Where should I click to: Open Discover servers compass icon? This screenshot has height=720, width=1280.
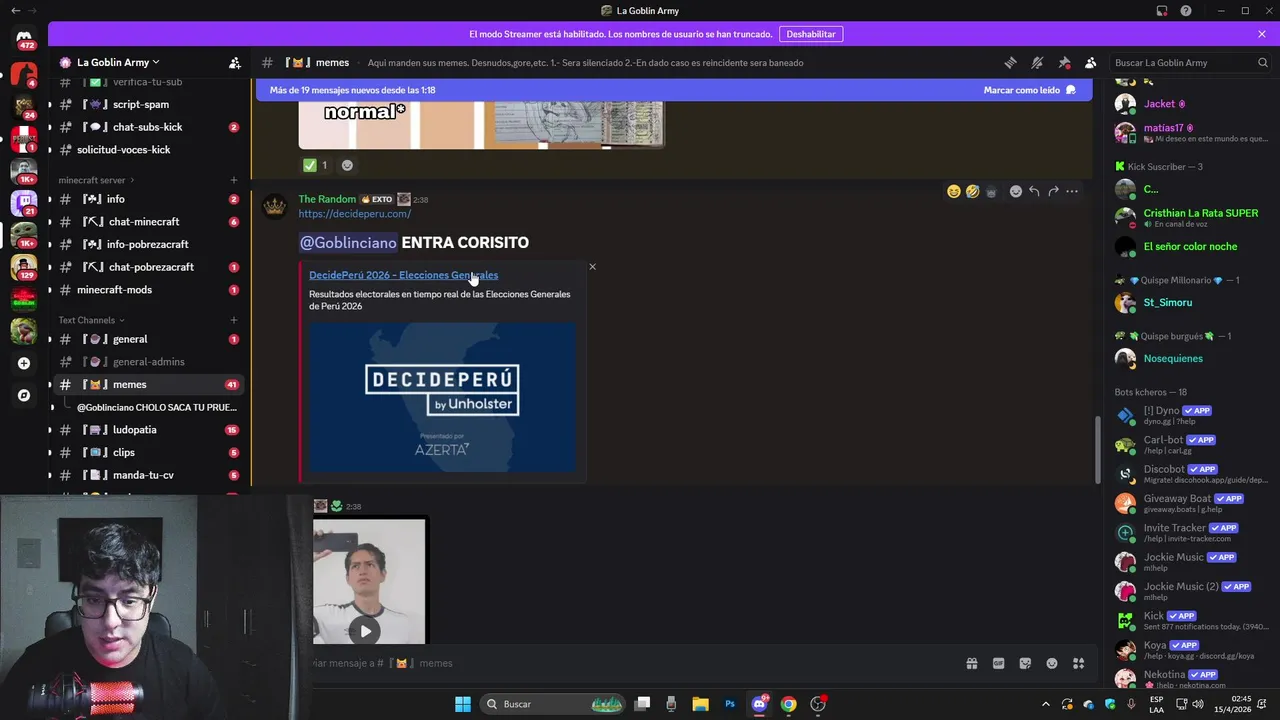[x=24, y=395]
